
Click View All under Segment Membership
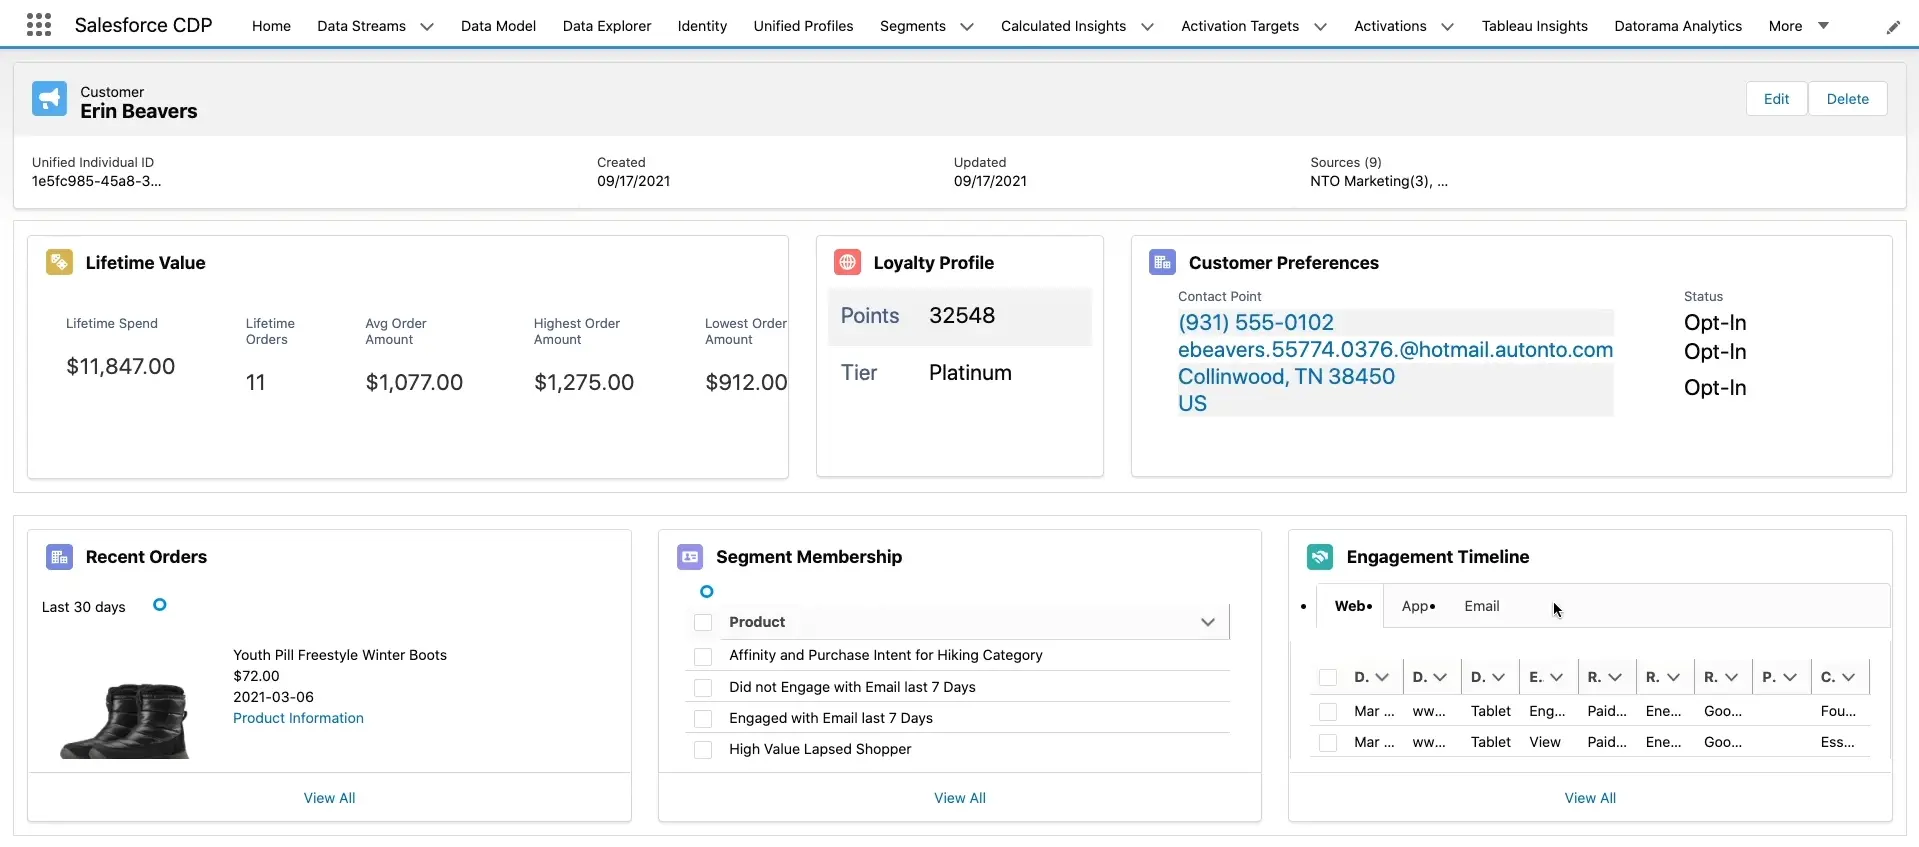(x=960, y=798)
